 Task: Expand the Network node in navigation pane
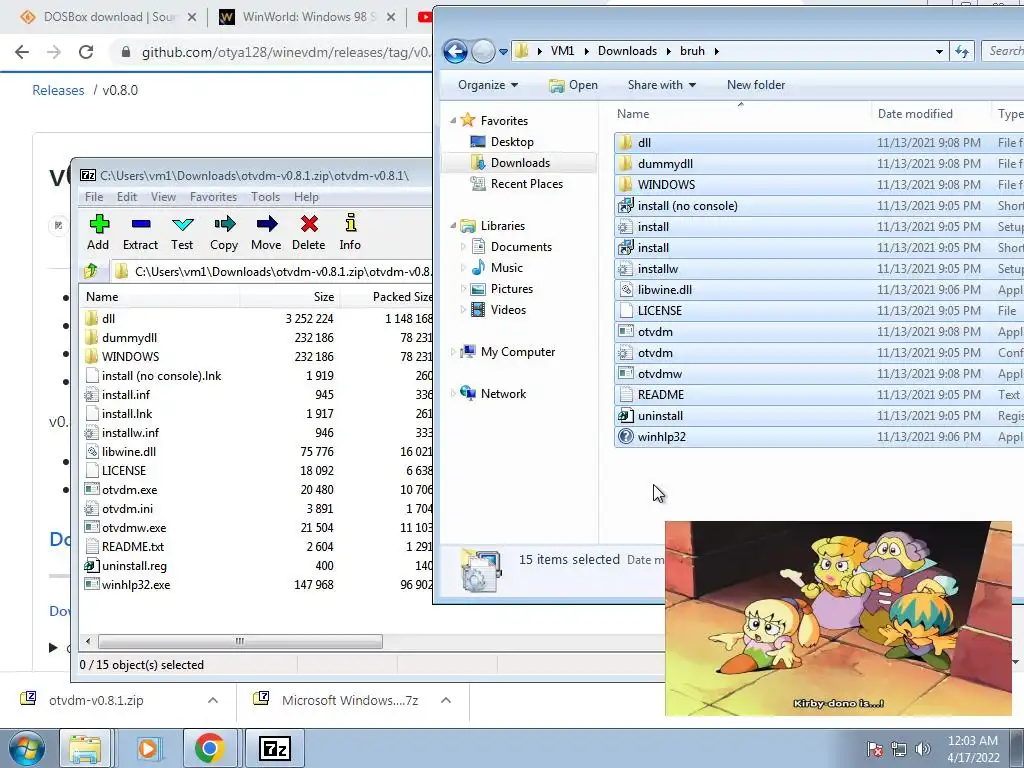(x=453, y=394)
